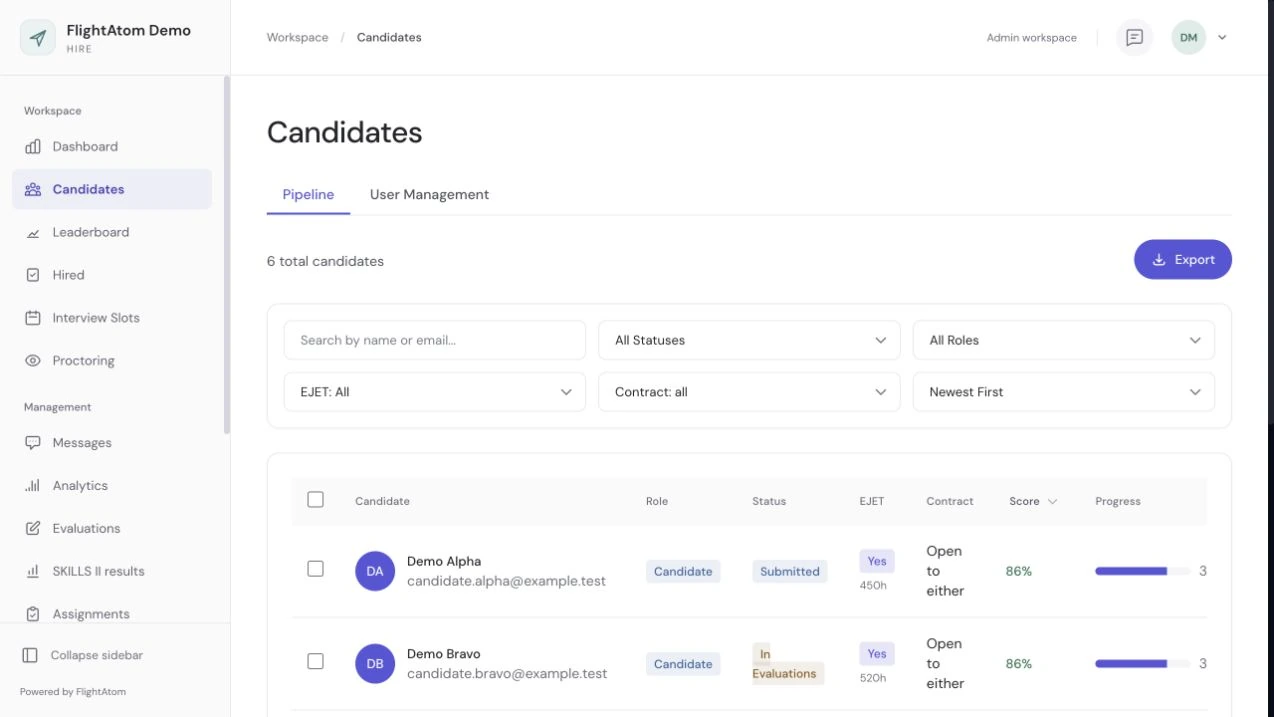Open SKILLS II results in the sidebar

(112, 571)
